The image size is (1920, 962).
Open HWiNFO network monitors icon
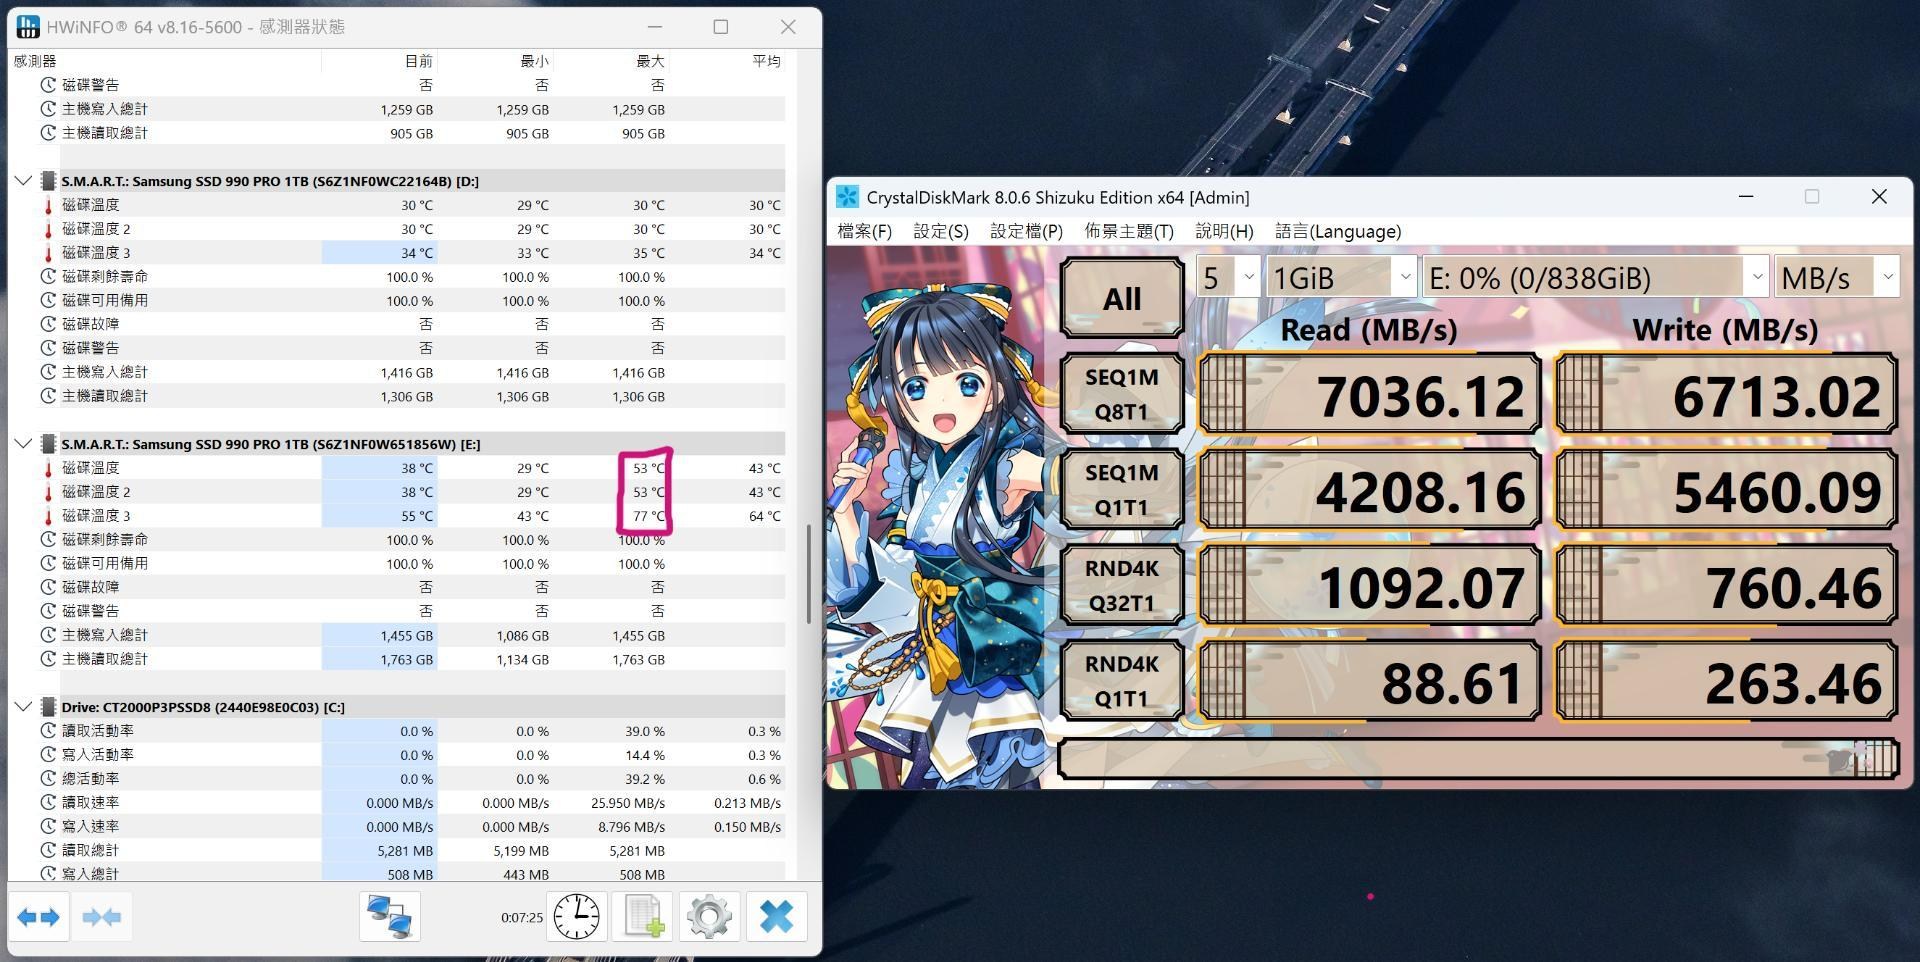390,917
